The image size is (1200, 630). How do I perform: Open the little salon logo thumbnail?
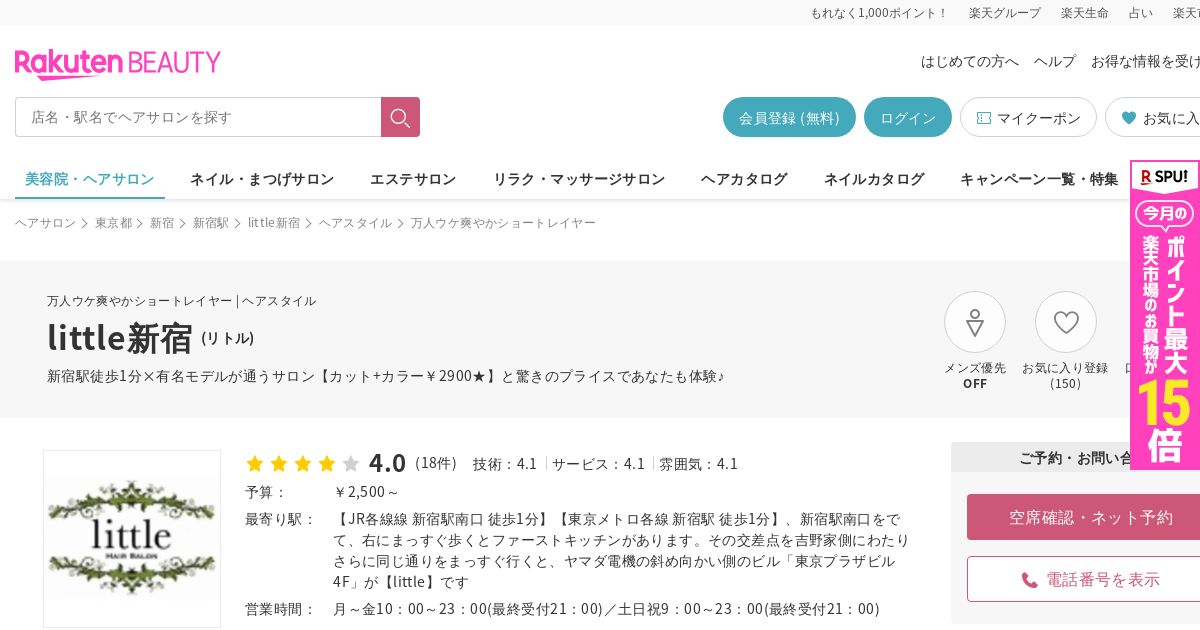132,539
